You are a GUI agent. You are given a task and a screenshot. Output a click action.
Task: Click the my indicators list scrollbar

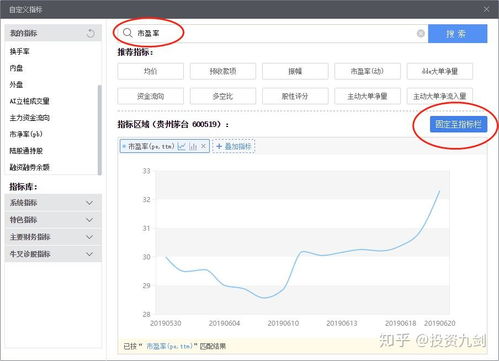pyautogui.click(x=99, y=130)
